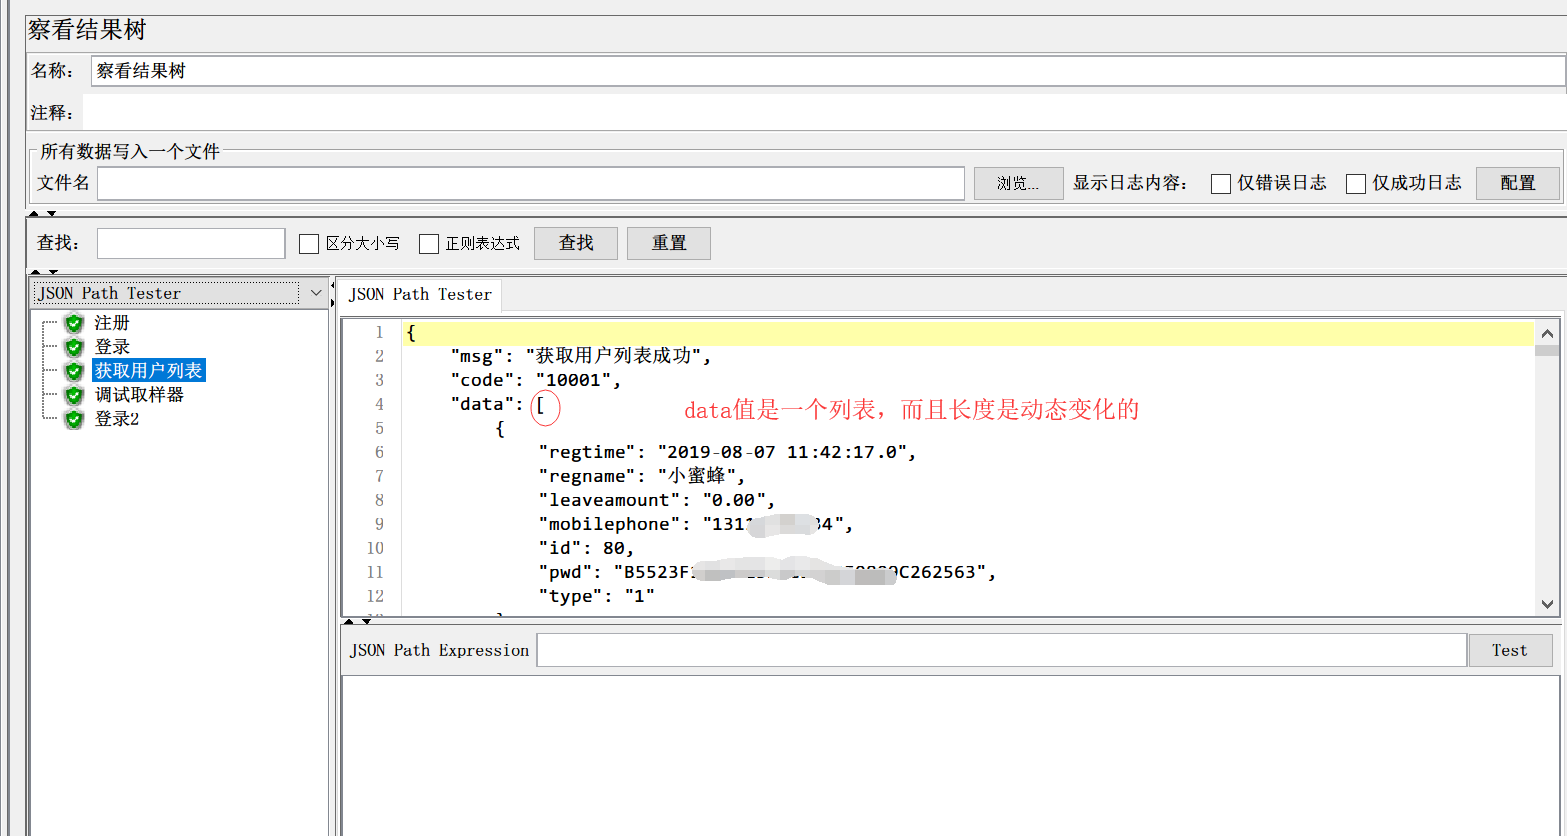1567x836 pixels.
Task: Open the JSON Path Tester renderer dropdown
Action: tap(316, 293)
